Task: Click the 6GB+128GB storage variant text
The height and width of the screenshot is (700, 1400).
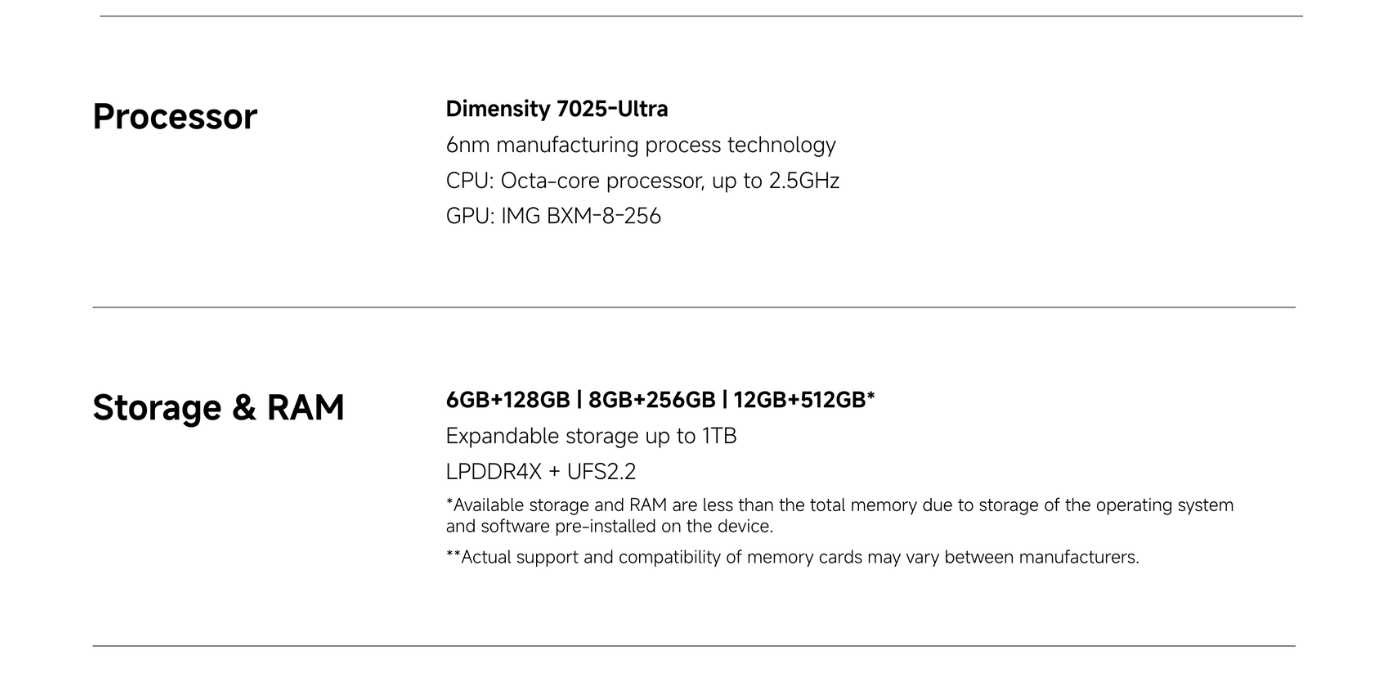Action: click(x=508, y=400)
